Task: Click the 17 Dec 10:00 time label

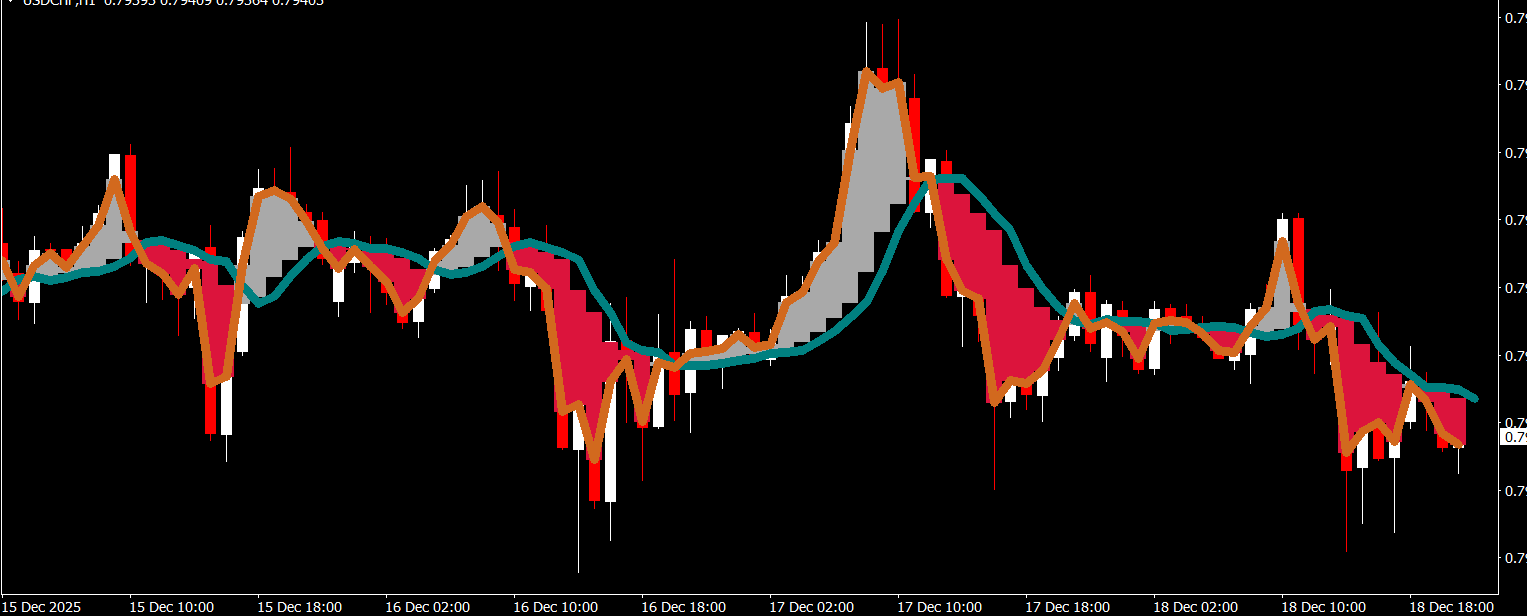Action: click(940, 607)
